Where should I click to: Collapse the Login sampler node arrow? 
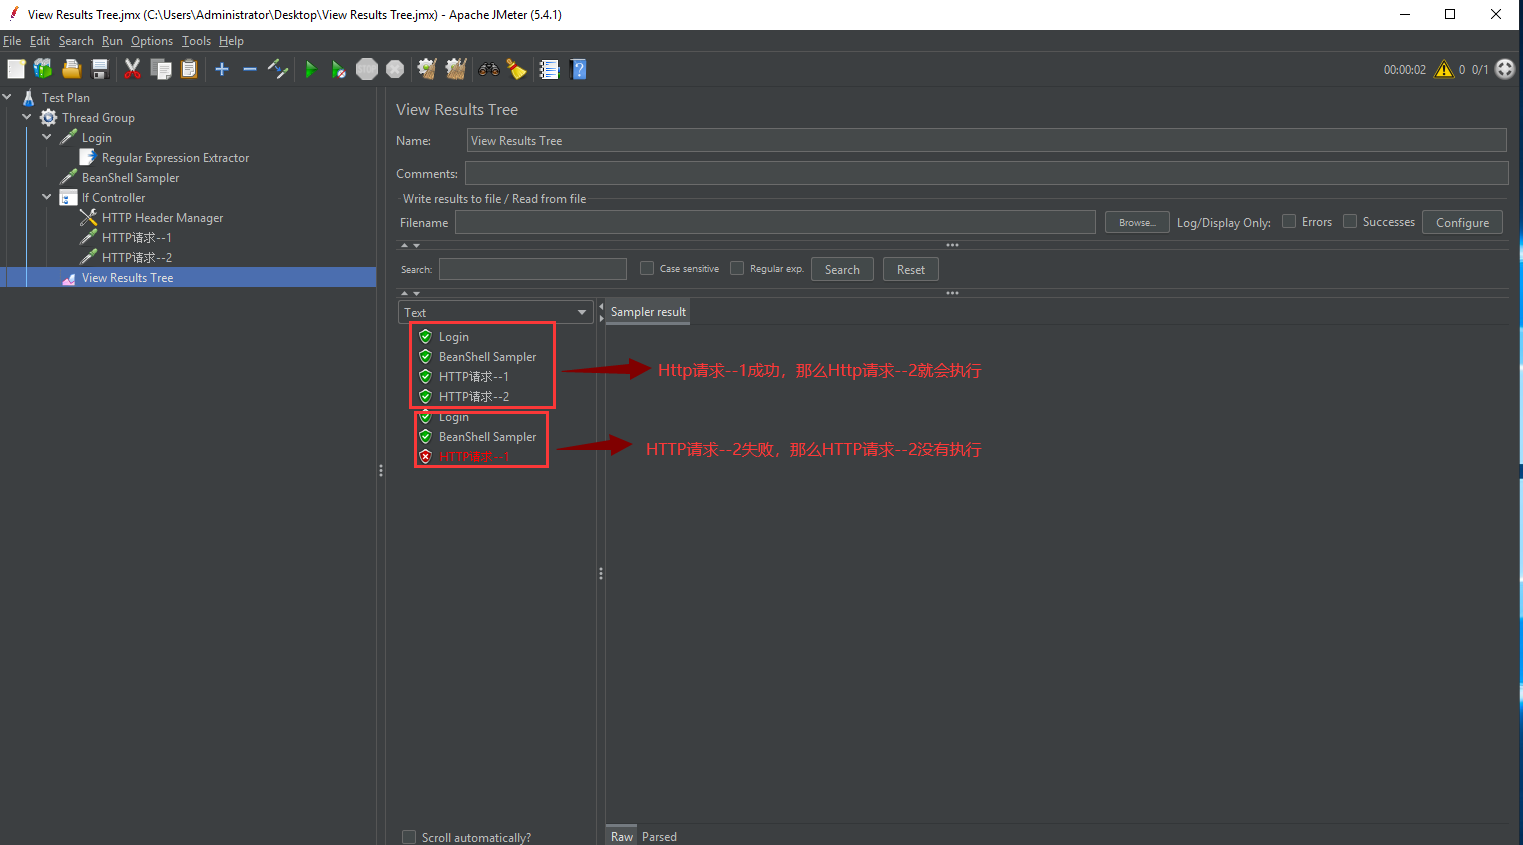point(47,137)
